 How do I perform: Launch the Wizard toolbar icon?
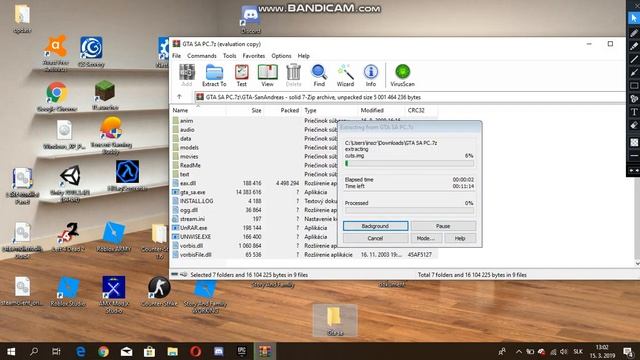click(345, 75)
